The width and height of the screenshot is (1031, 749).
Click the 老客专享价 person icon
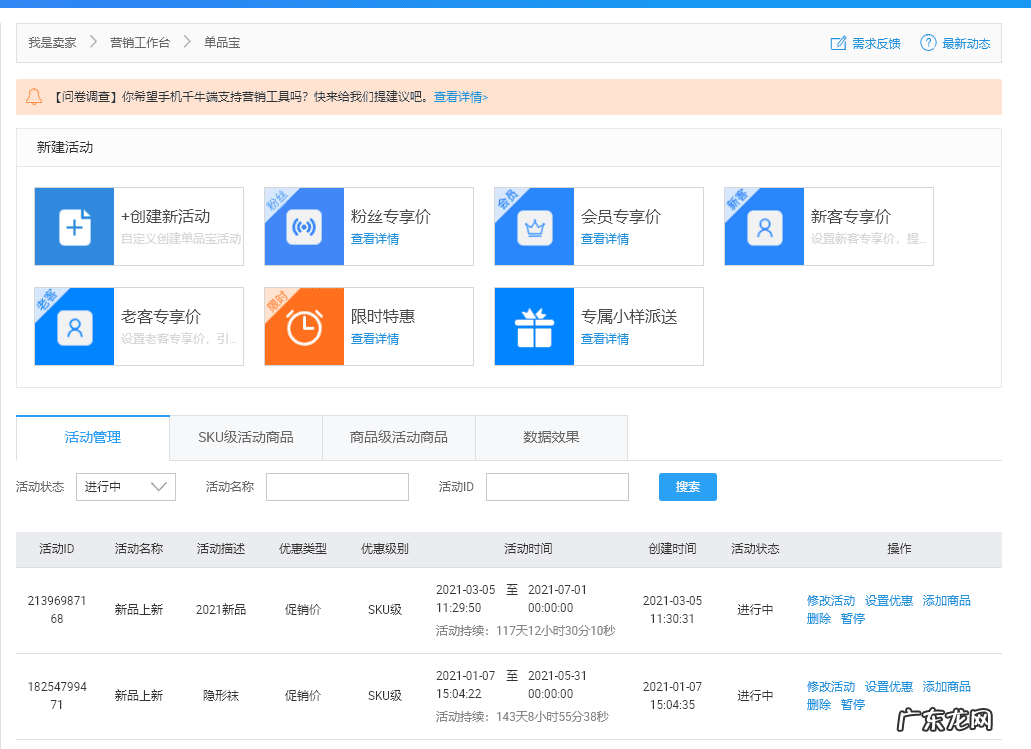click(74, 326)
